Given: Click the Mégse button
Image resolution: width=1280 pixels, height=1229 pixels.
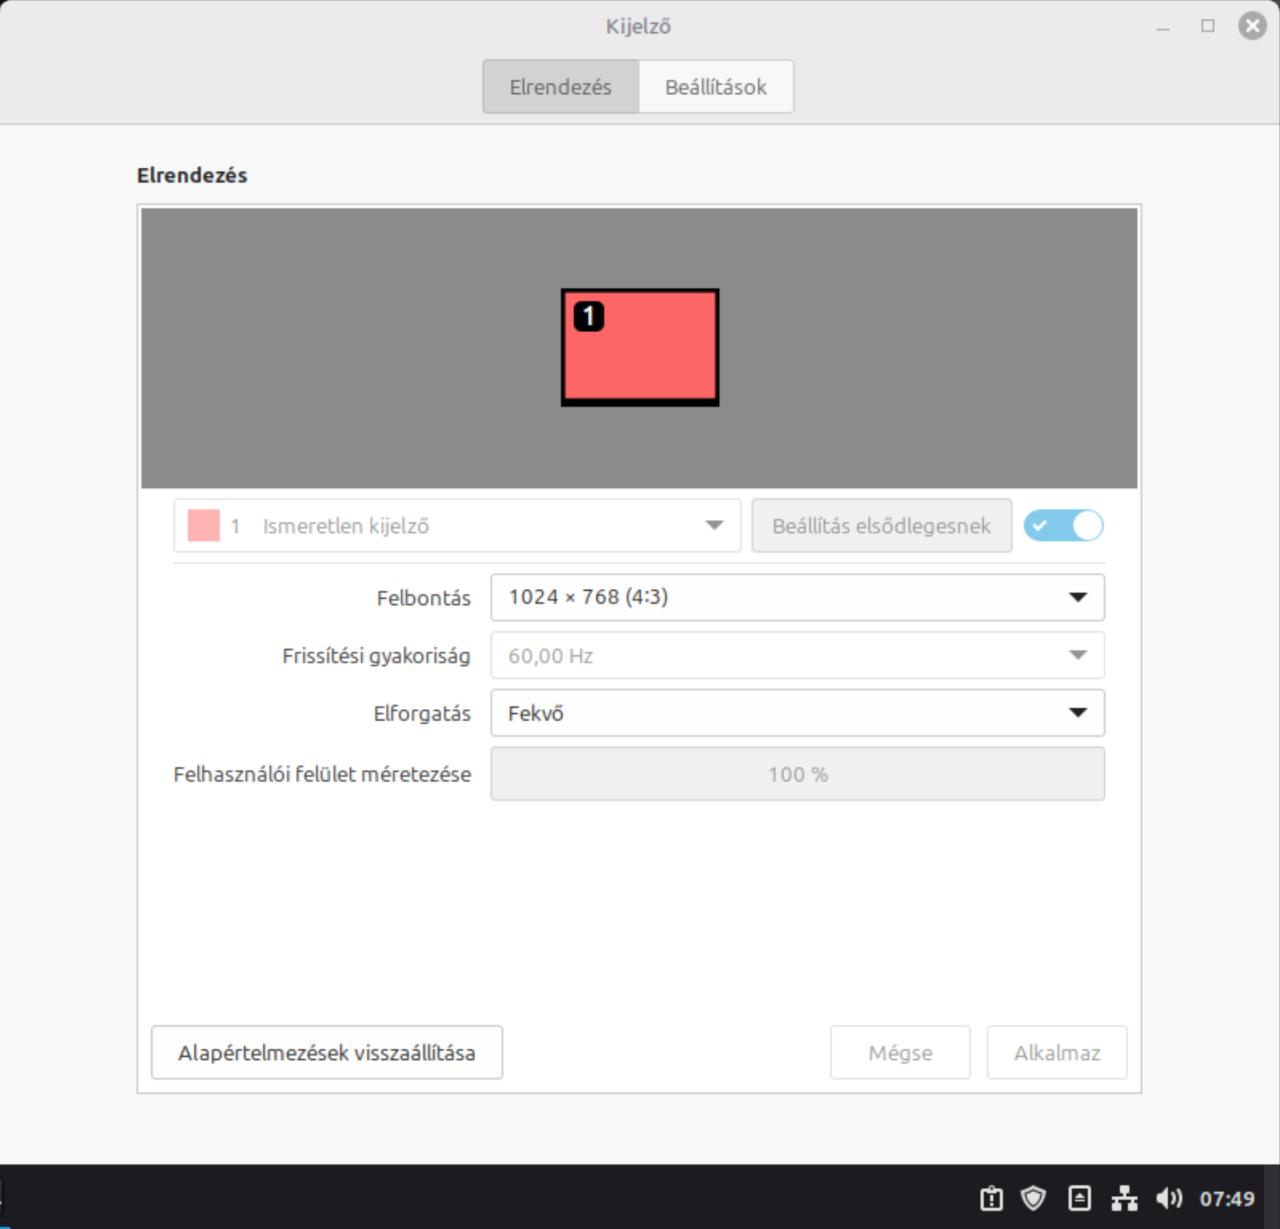Looking at the screenshot, I should point(900,1053).
